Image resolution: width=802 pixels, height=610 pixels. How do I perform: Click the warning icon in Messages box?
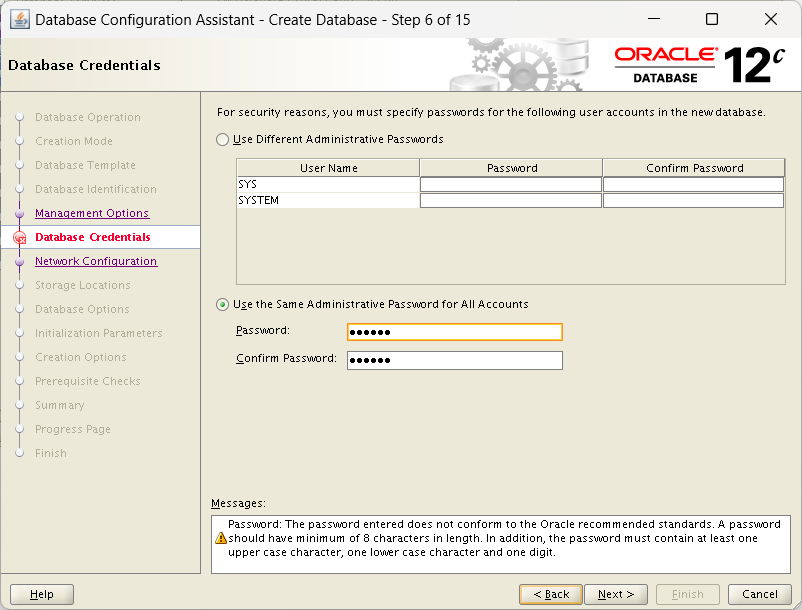(221, 538)
